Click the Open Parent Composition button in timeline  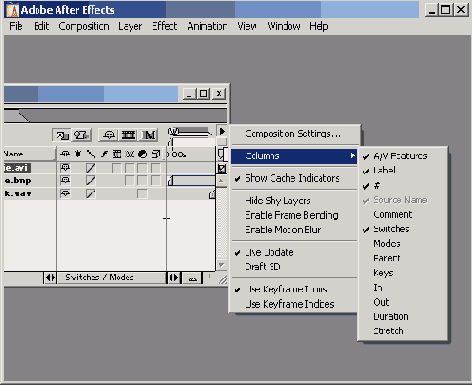click(x=62, y=135)
